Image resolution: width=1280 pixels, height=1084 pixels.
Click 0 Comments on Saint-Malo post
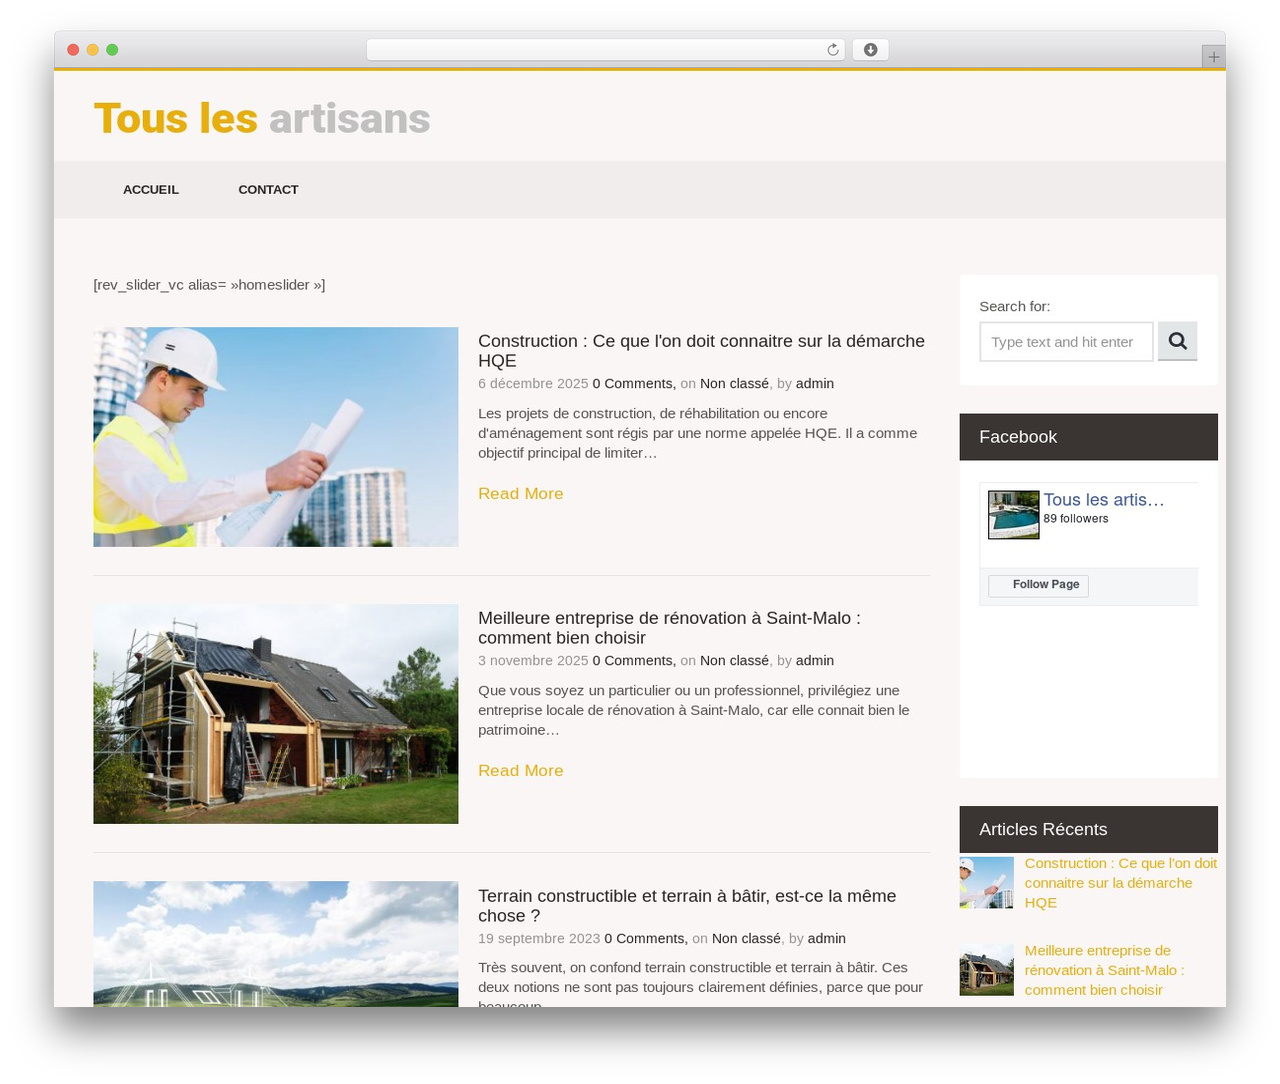(634, 661)
